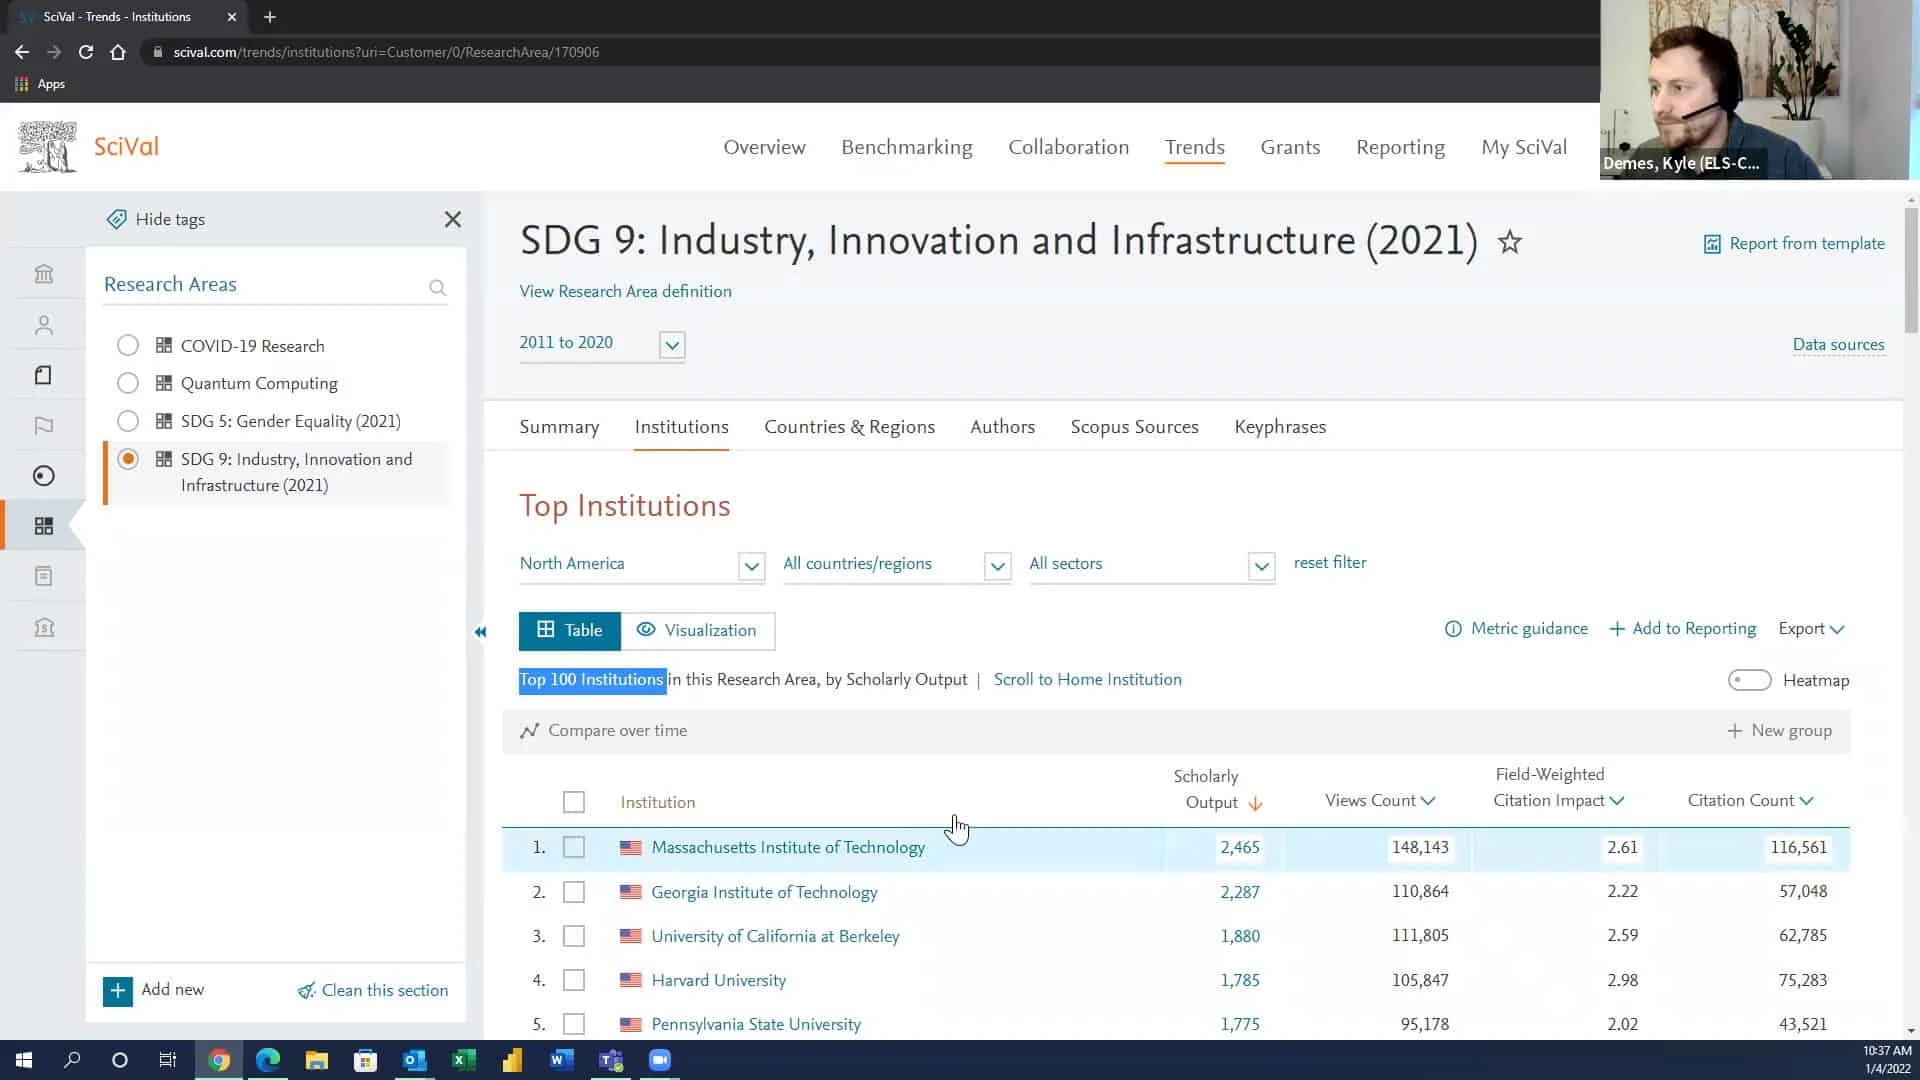This screenshot has height=1080, width=1920.
Task: Click the reset filter link
Action: point(1329,562)
